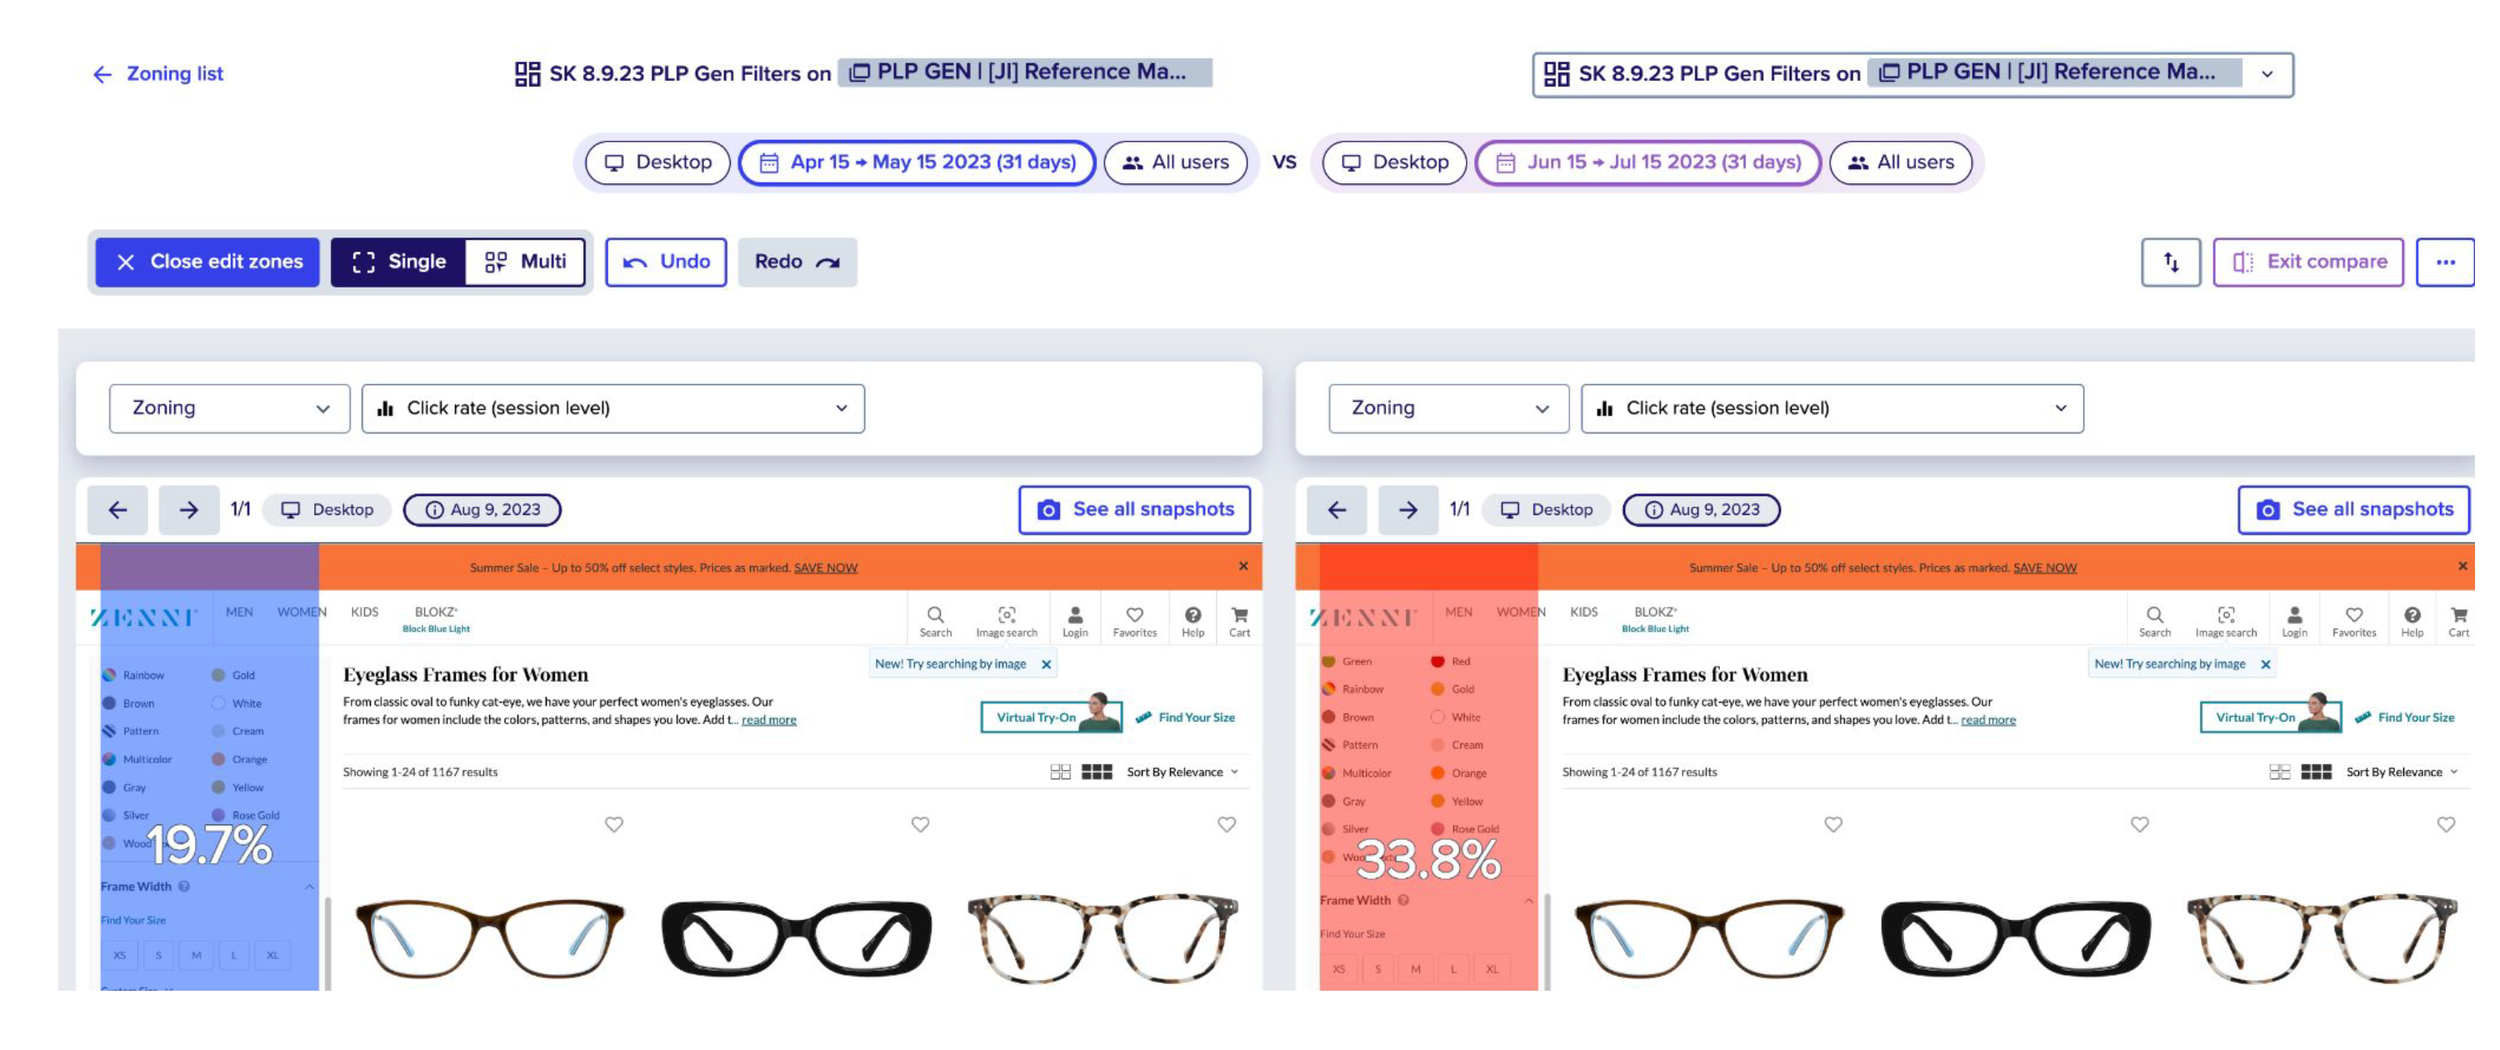Switch to Single zone selection mode

tap(398, 262)
